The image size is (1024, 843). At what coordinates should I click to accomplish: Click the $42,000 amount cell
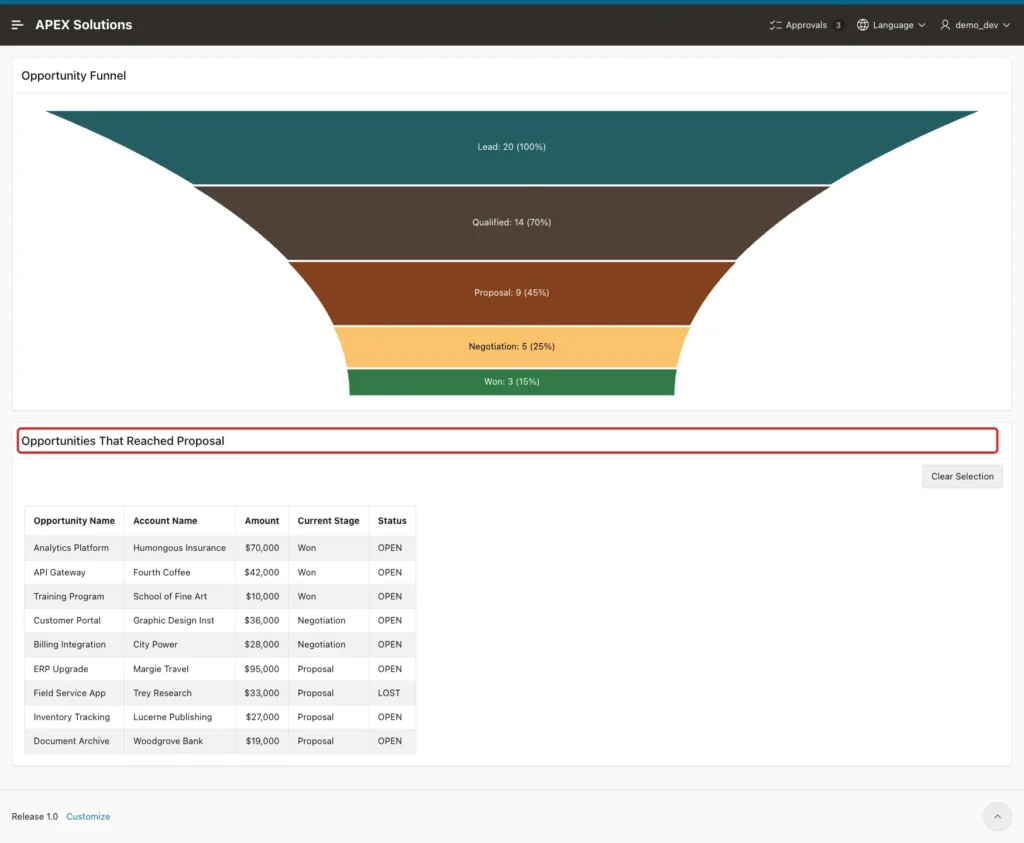[262, 572]
